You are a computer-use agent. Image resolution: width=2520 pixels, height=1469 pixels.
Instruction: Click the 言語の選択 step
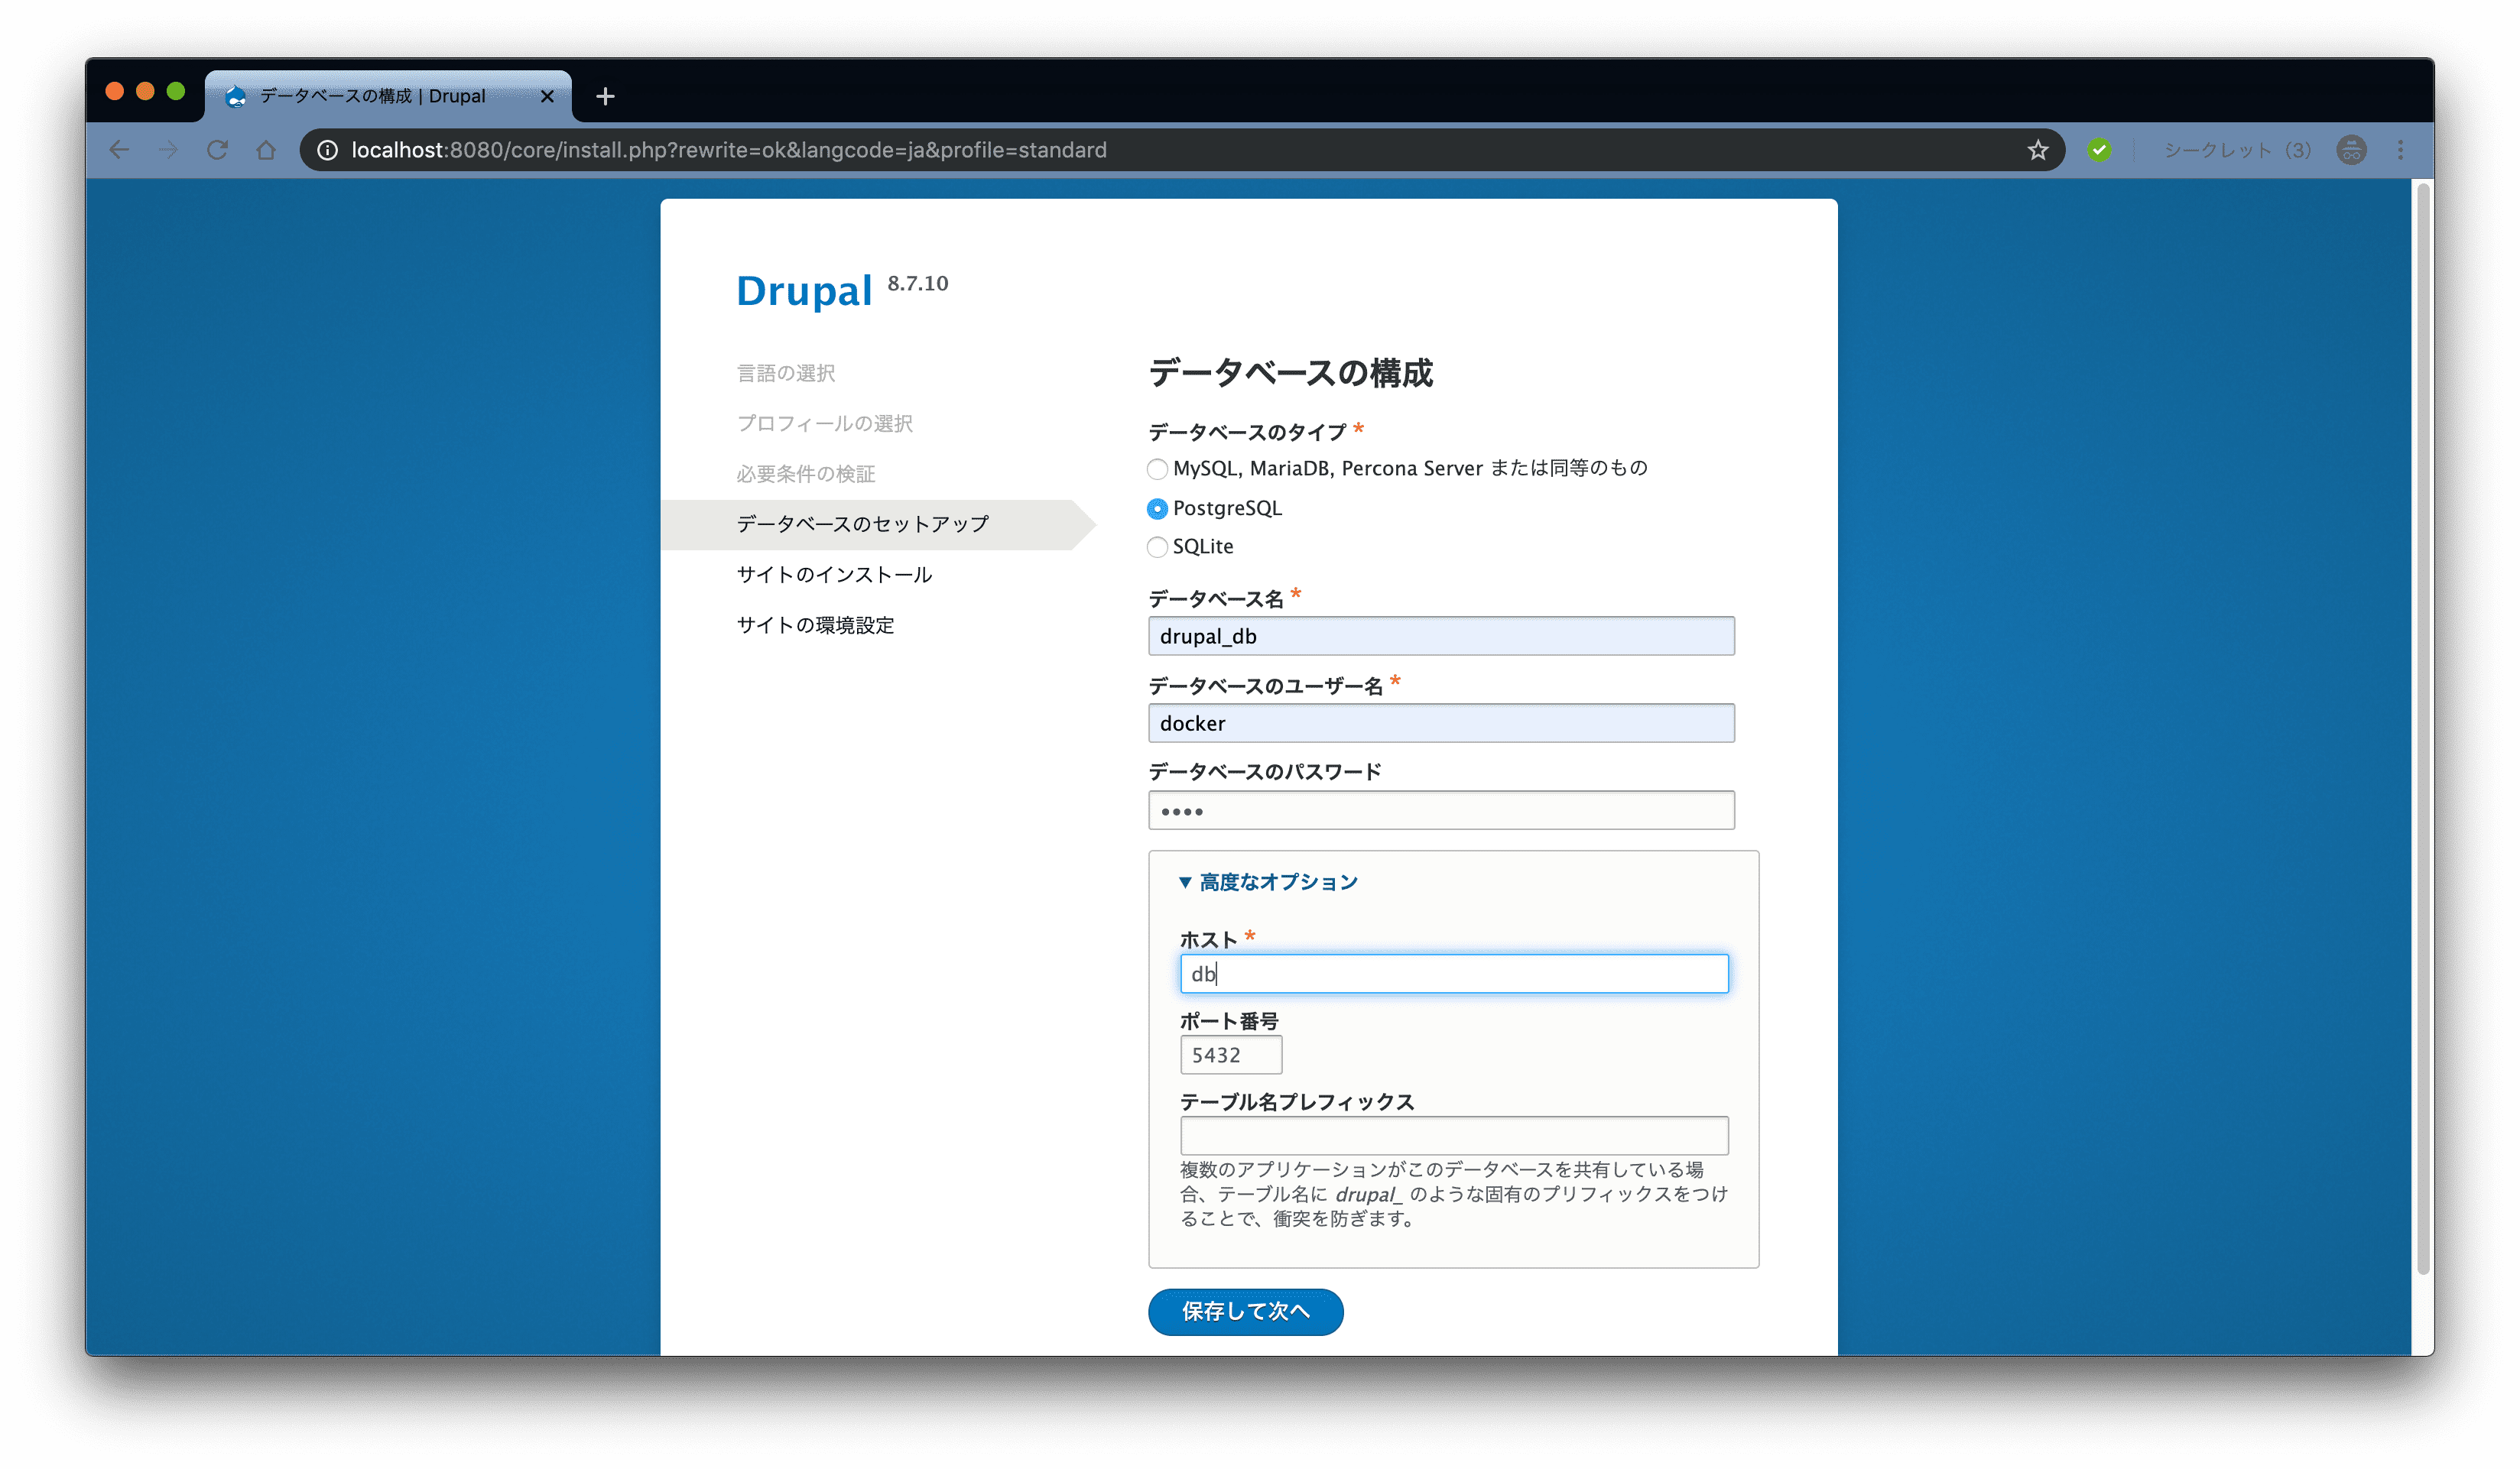[786, 373]
